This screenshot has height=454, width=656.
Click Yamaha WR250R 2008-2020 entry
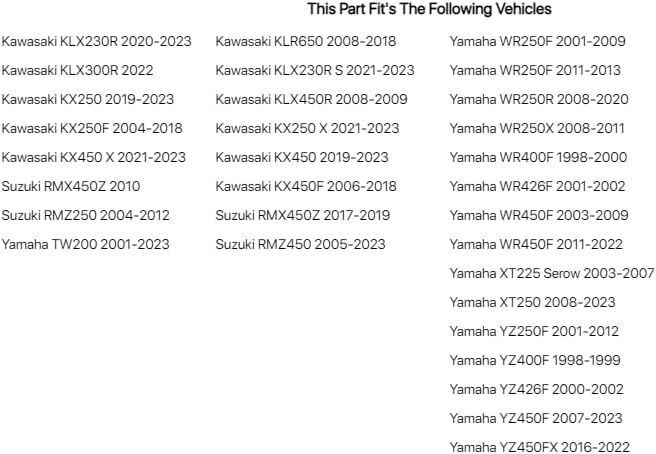pyautogui.click(x=539, y=100)
